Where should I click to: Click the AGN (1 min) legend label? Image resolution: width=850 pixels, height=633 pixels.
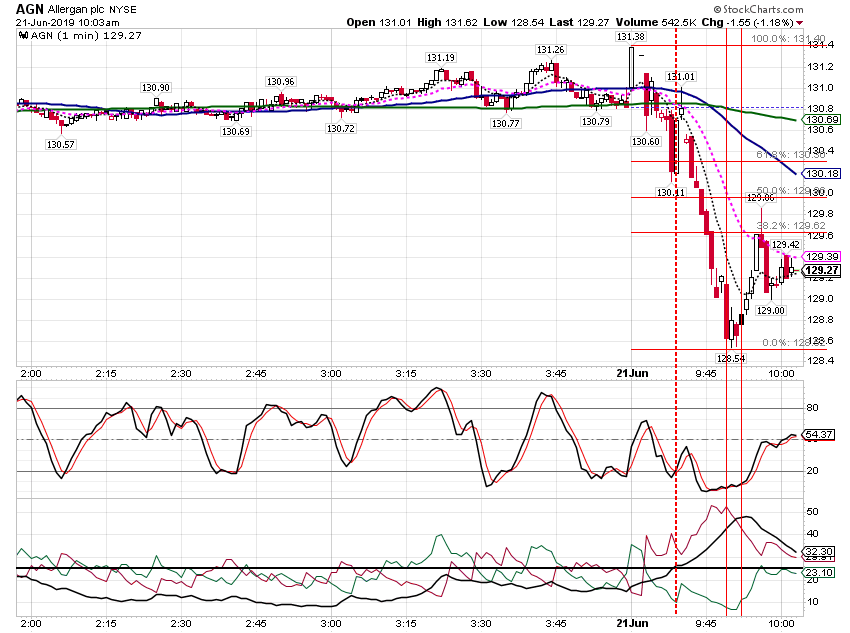[x=86, y=36]
